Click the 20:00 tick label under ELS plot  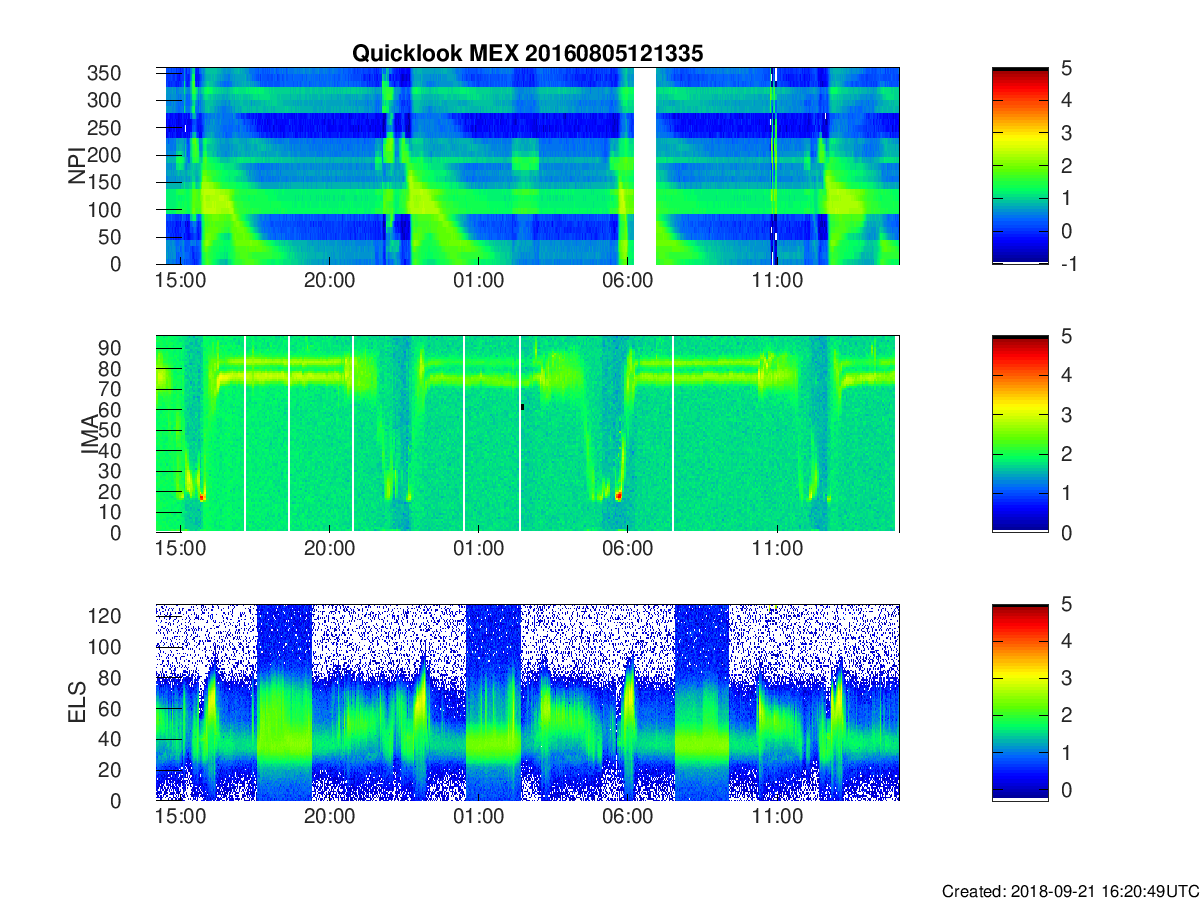[329, 818]
